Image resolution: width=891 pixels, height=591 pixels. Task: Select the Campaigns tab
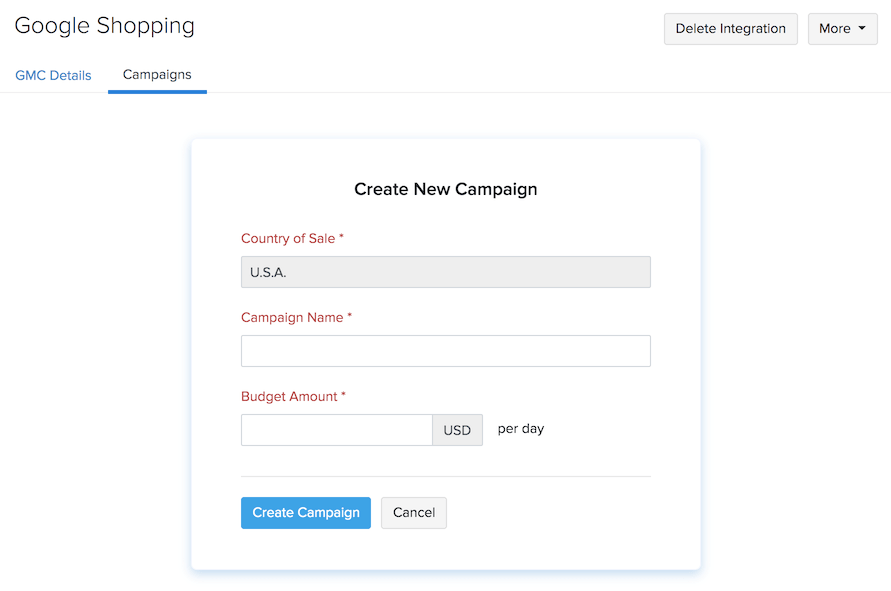(x=156, y=74)
